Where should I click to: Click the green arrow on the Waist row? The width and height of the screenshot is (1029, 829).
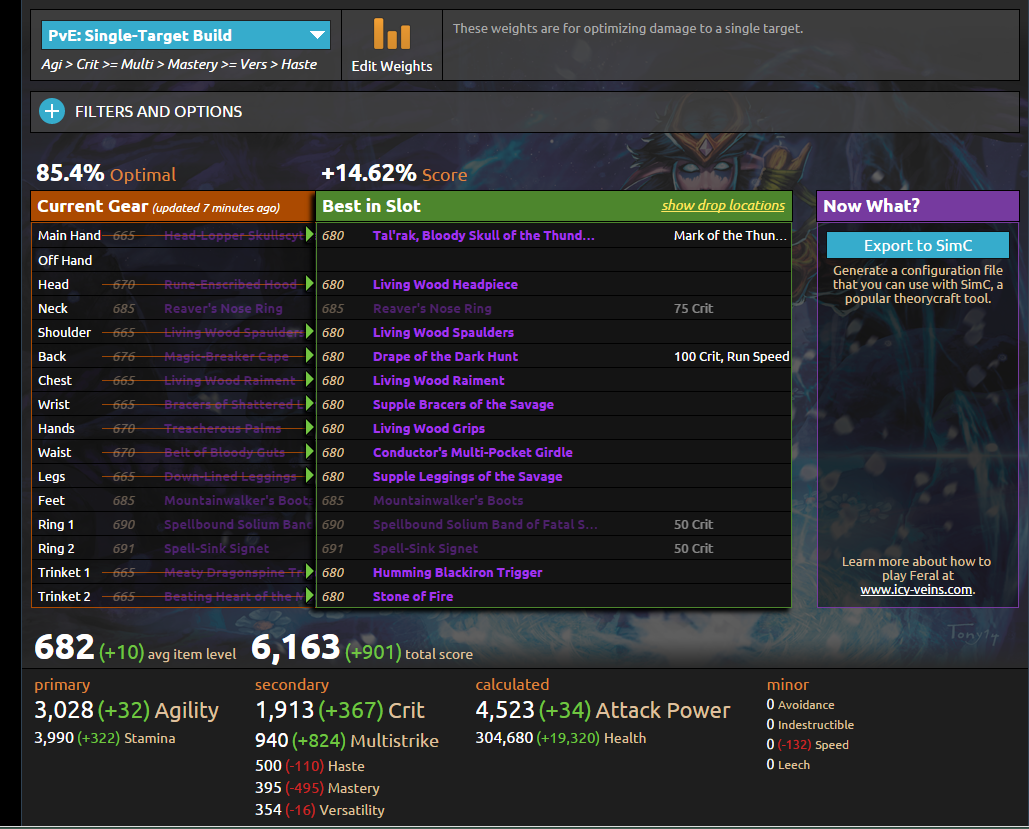310,452
